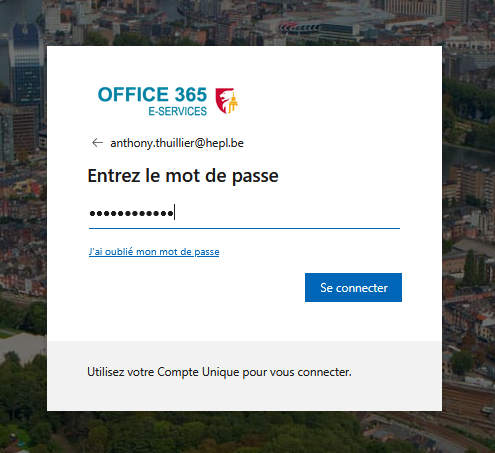The height and width of the screenshot is (453, 495).
Task: Click on the masked password dots
Action: point(131,213)
